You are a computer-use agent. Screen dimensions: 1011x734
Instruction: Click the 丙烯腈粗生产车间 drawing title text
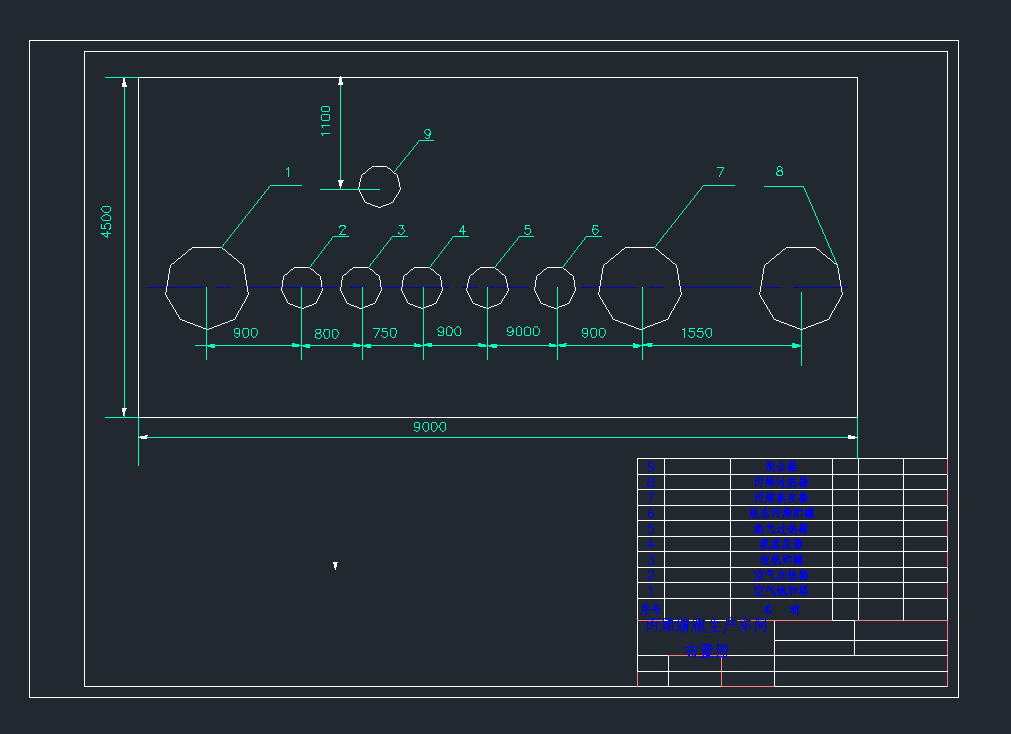[x=708, y=627]
